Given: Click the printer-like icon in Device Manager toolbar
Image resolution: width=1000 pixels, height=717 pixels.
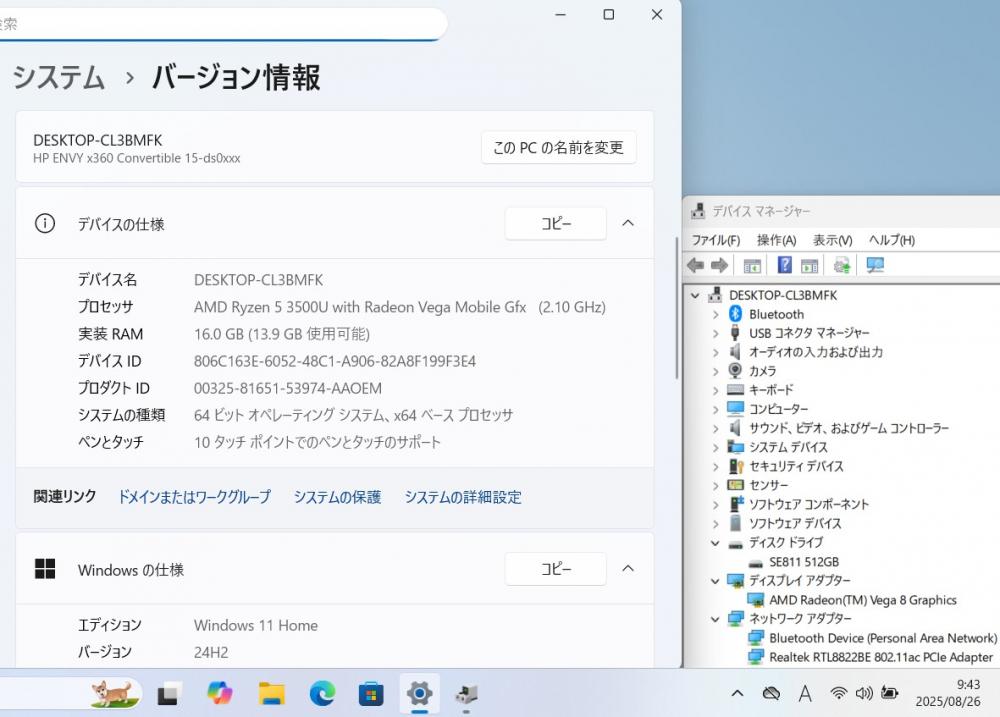Looking at the screenshot, I should (x=842, y=265).
